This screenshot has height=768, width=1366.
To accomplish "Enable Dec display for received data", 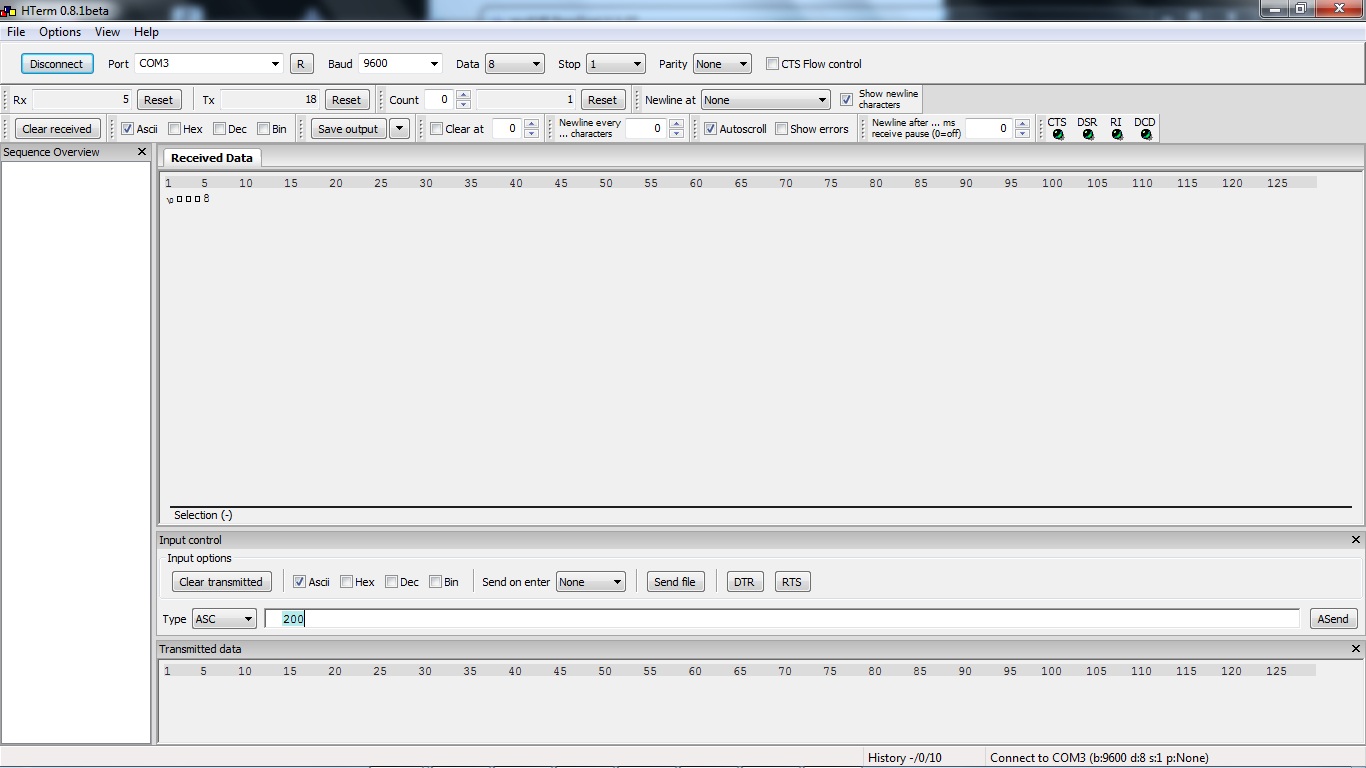I will tap(219, 129).
